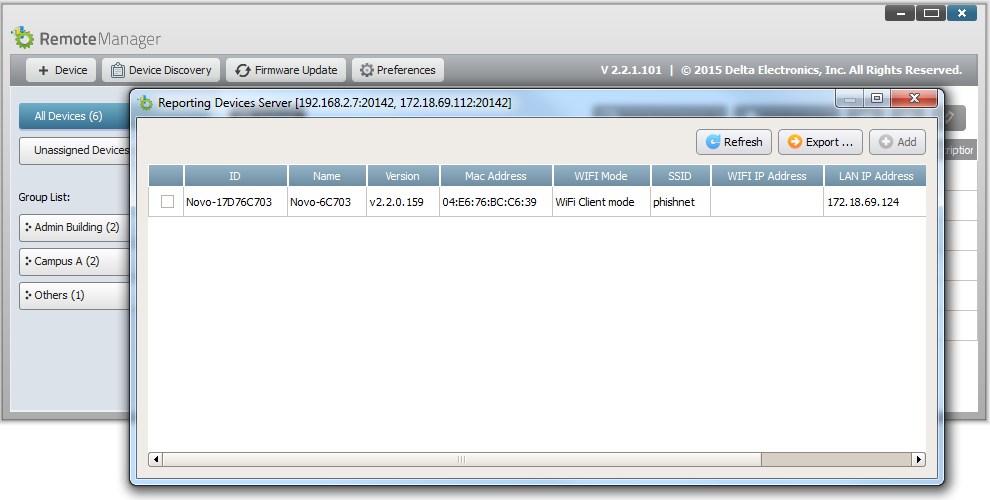The height and width of the screenshot is (500, 990).
Task: Click the Device Discovery clipboard icon
Action: tap(117, 70)
